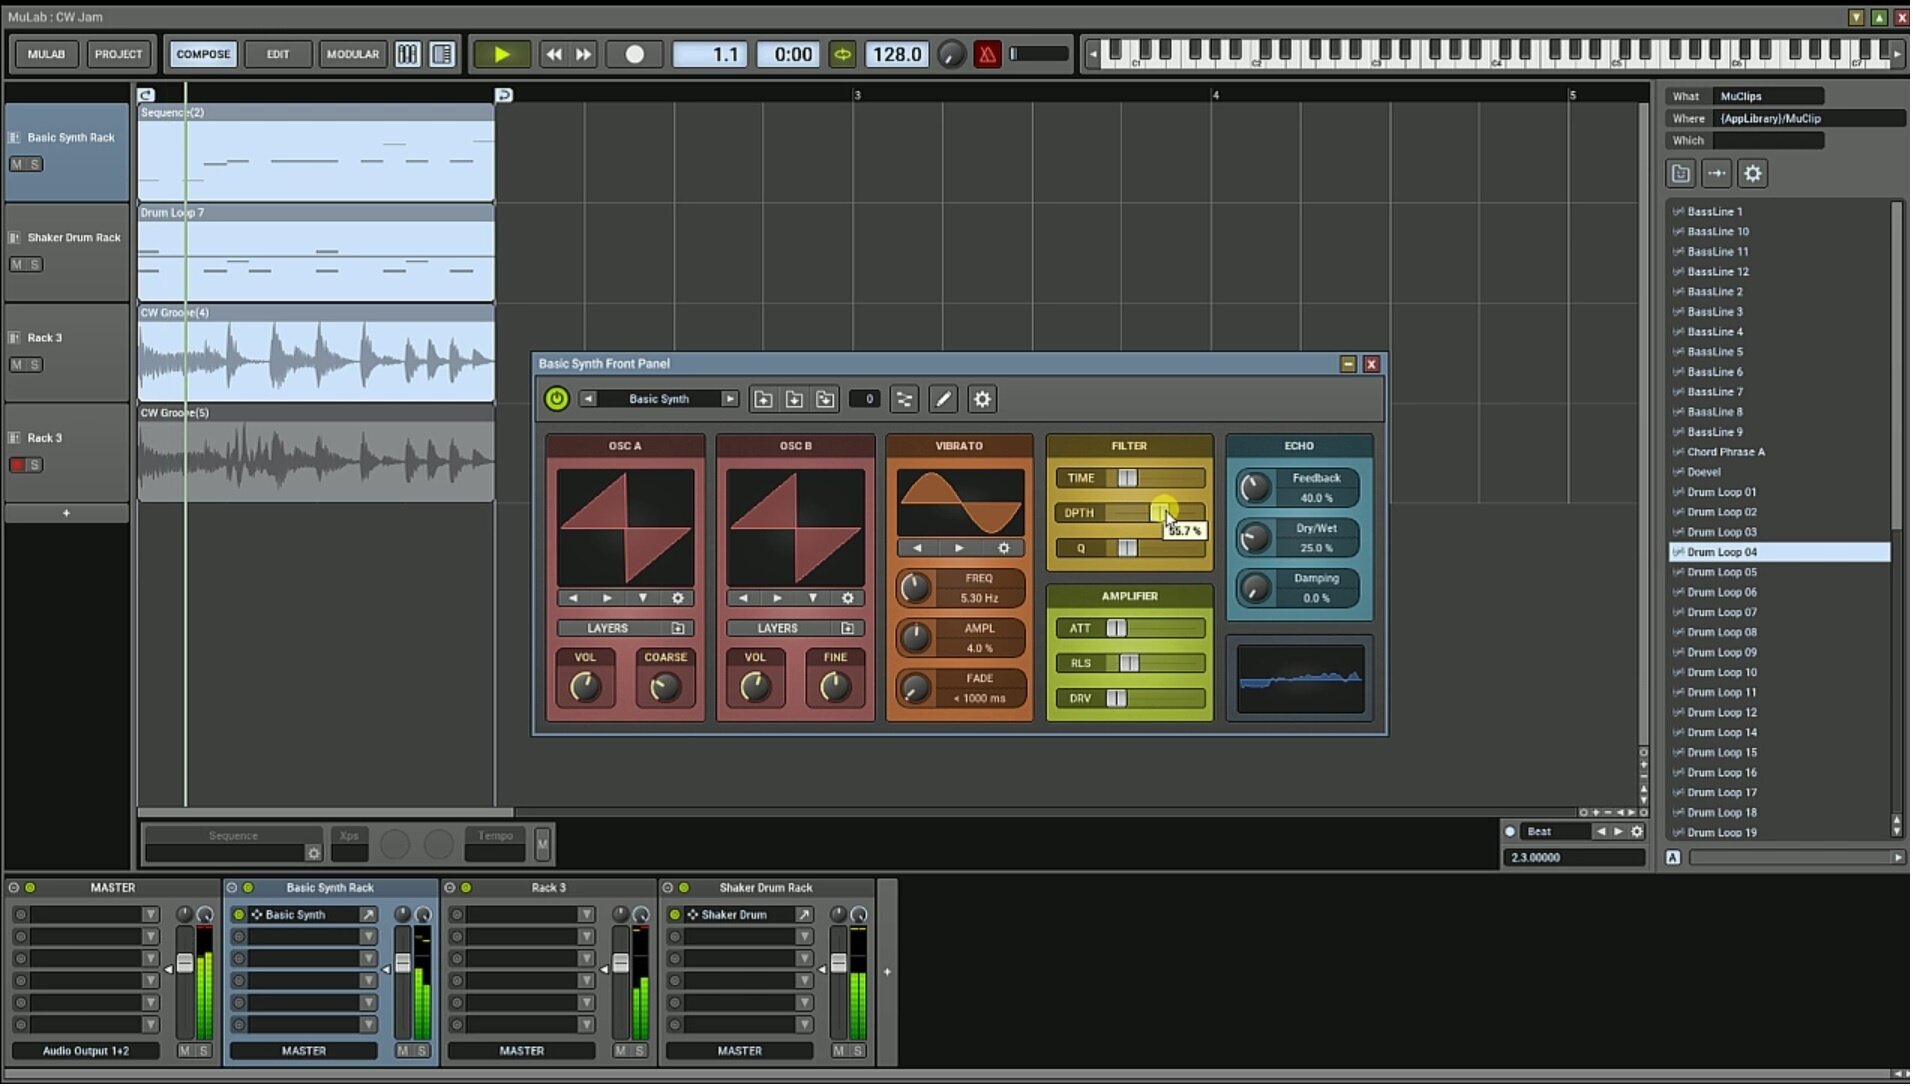The width and height of the screenshot is (1913, 1086).
Task: Toggle the red metronome button
Action: tap(987, 54)
